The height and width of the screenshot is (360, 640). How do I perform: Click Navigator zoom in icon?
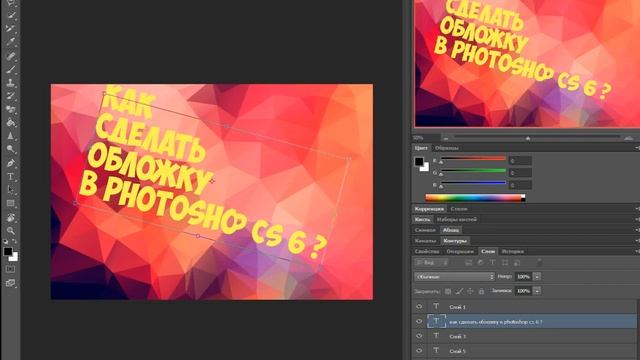pyautogui.click(x=629, y=138)
